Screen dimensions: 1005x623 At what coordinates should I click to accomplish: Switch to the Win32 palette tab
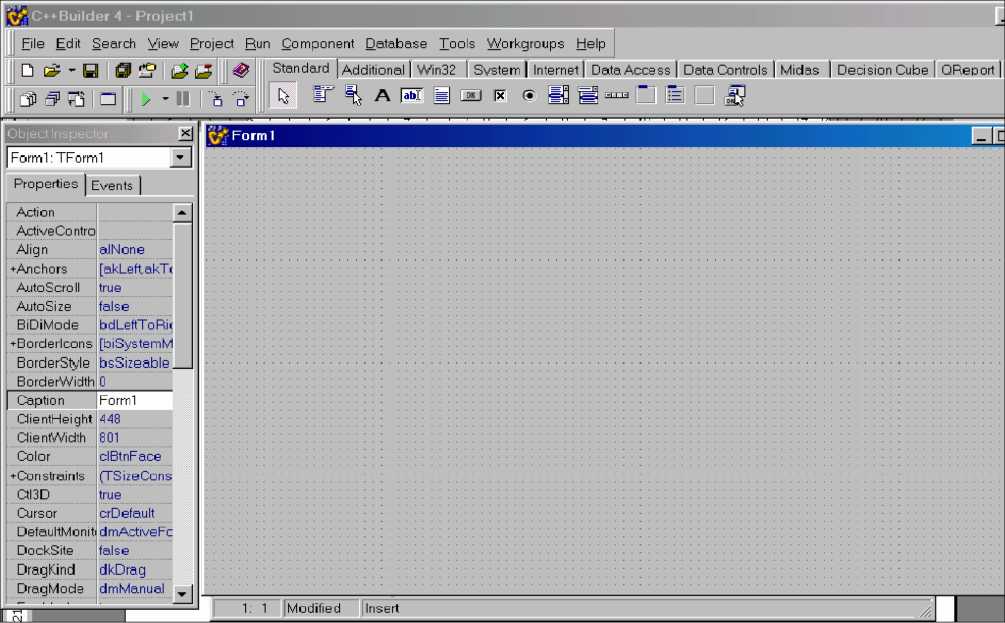pos(436,70)
